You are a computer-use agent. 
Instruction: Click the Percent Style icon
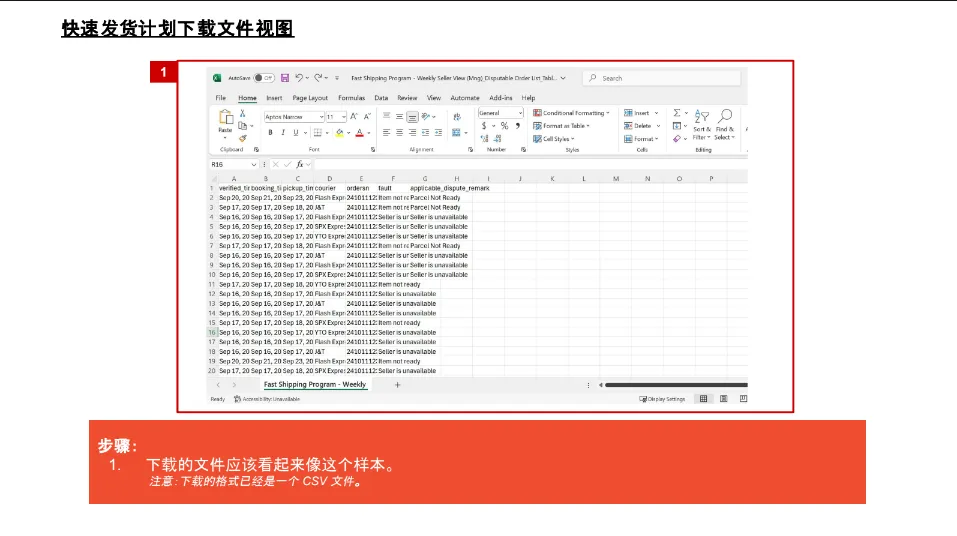[504, 126]
